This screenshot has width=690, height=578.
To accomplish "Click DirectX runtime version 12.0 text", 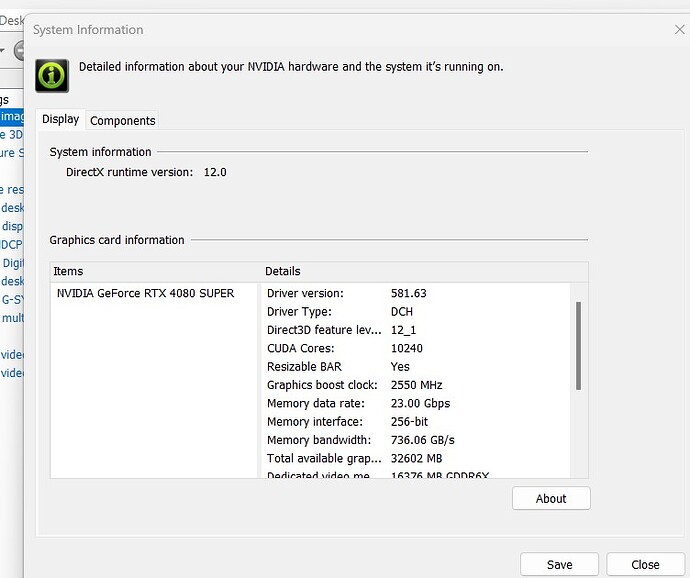I will (x=146, y=172).
